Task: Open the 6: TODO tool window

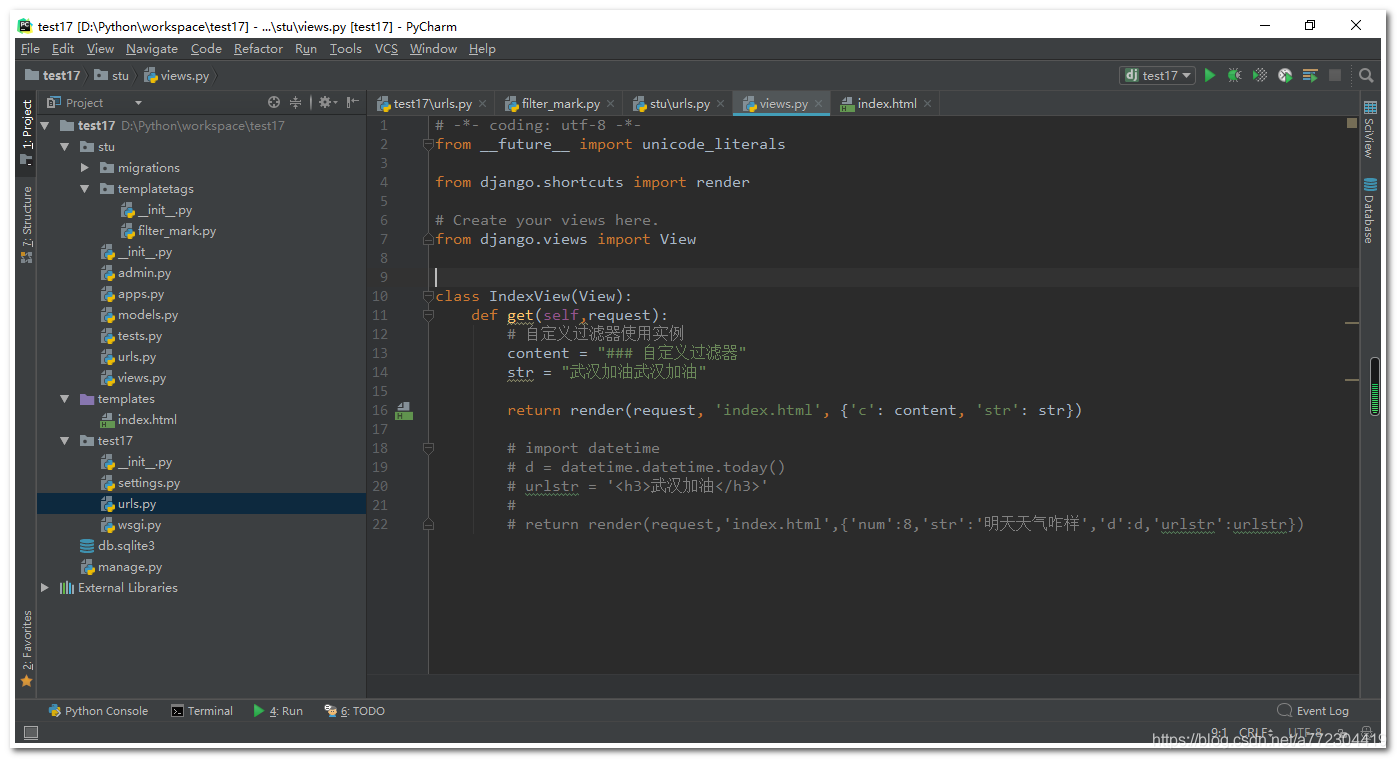Action: click(x=354, y=711)
